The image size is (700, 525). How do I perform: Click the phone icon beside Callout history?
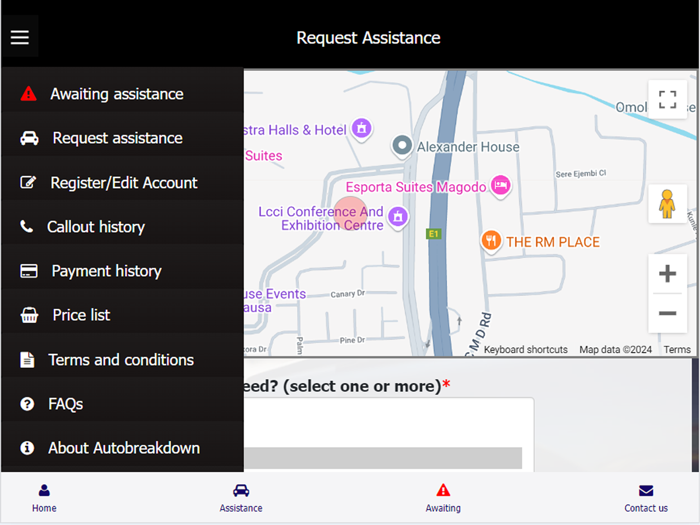pyautogui.click(x=27, y=226)
